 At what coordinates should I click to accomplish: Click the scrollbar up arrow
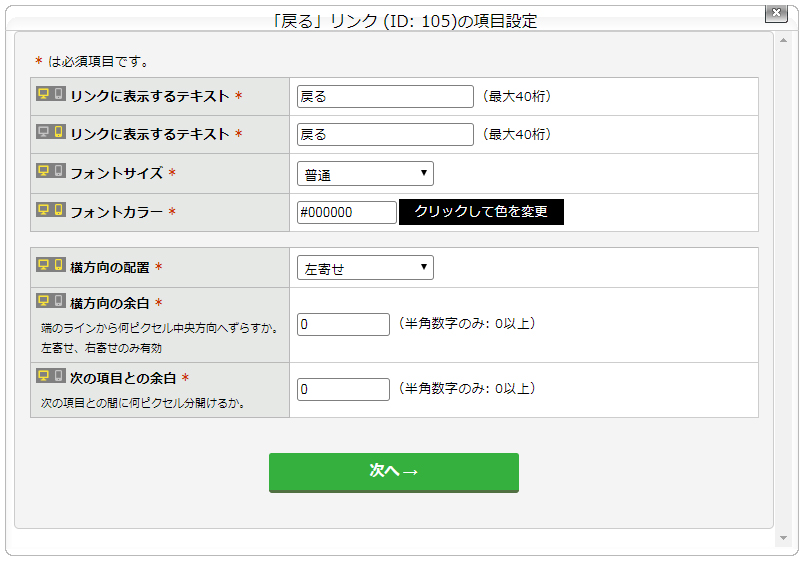[783, 40]
